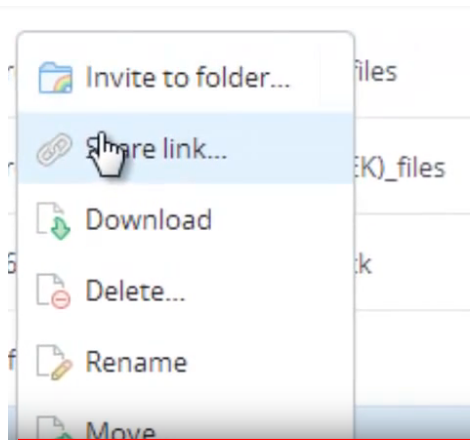Screen dimensions: 470x440
Task: Click the blue highlighted row behind the menu
Action: (412, 422)
